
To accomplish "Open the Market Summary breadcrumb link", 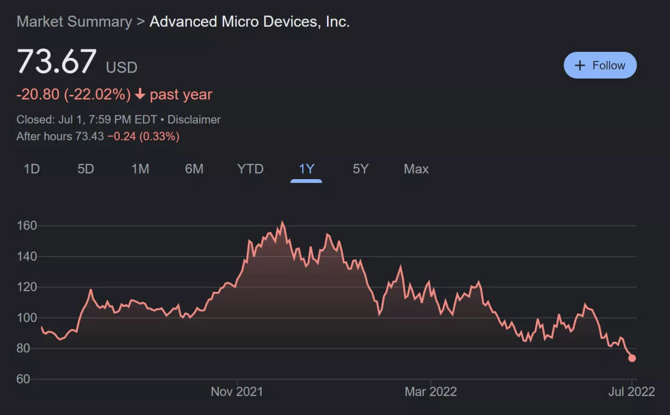I will [74, 21].
